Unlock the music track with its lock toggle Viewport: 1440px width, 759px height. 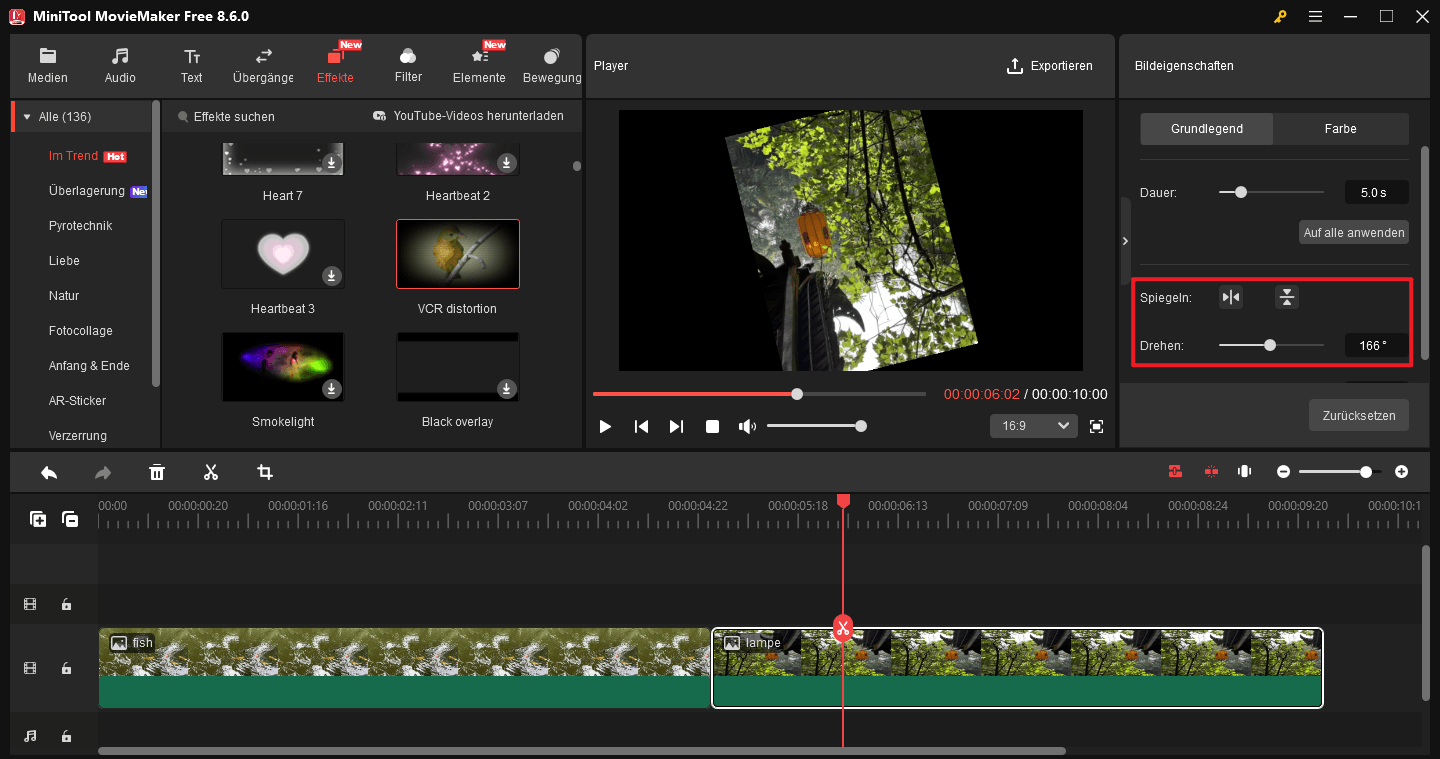pyautogui.click(x=66, y=735)
